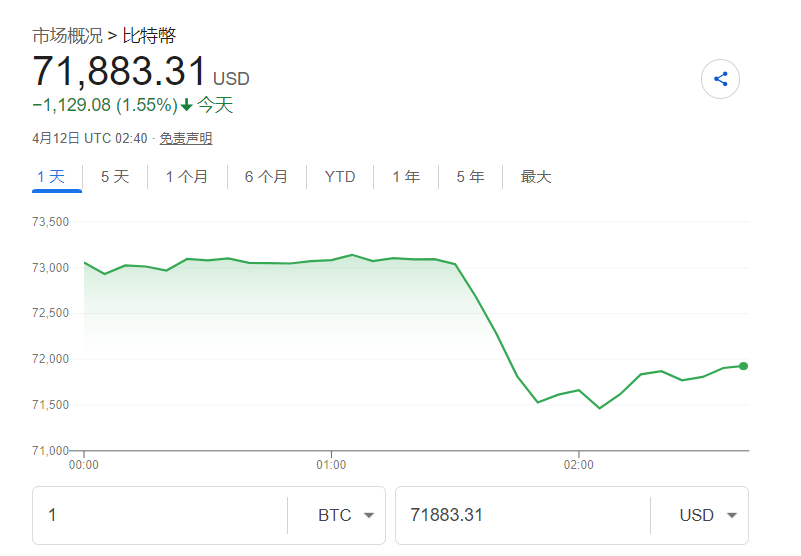The height and width of the screenshot is (556, 801).
Task: Switch to the 5 天 tab
Action: tap(115, 177)
